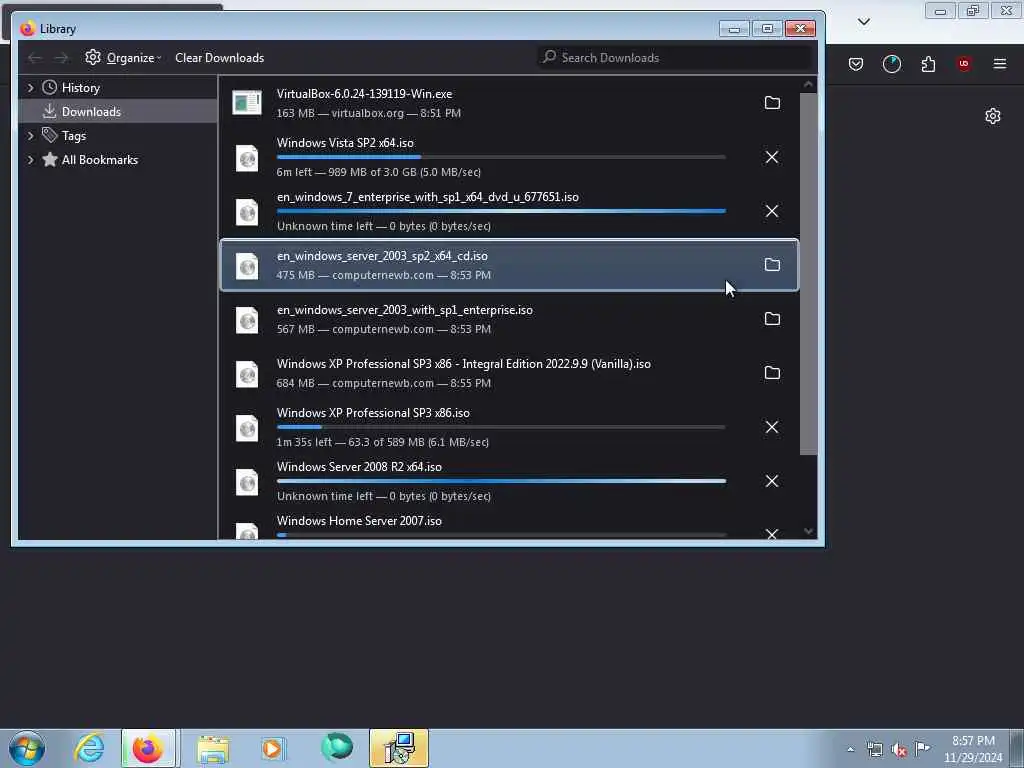Cancel the en_windows_7_enterprise download
Viewport: 1024px width, 768px height.
772,211
